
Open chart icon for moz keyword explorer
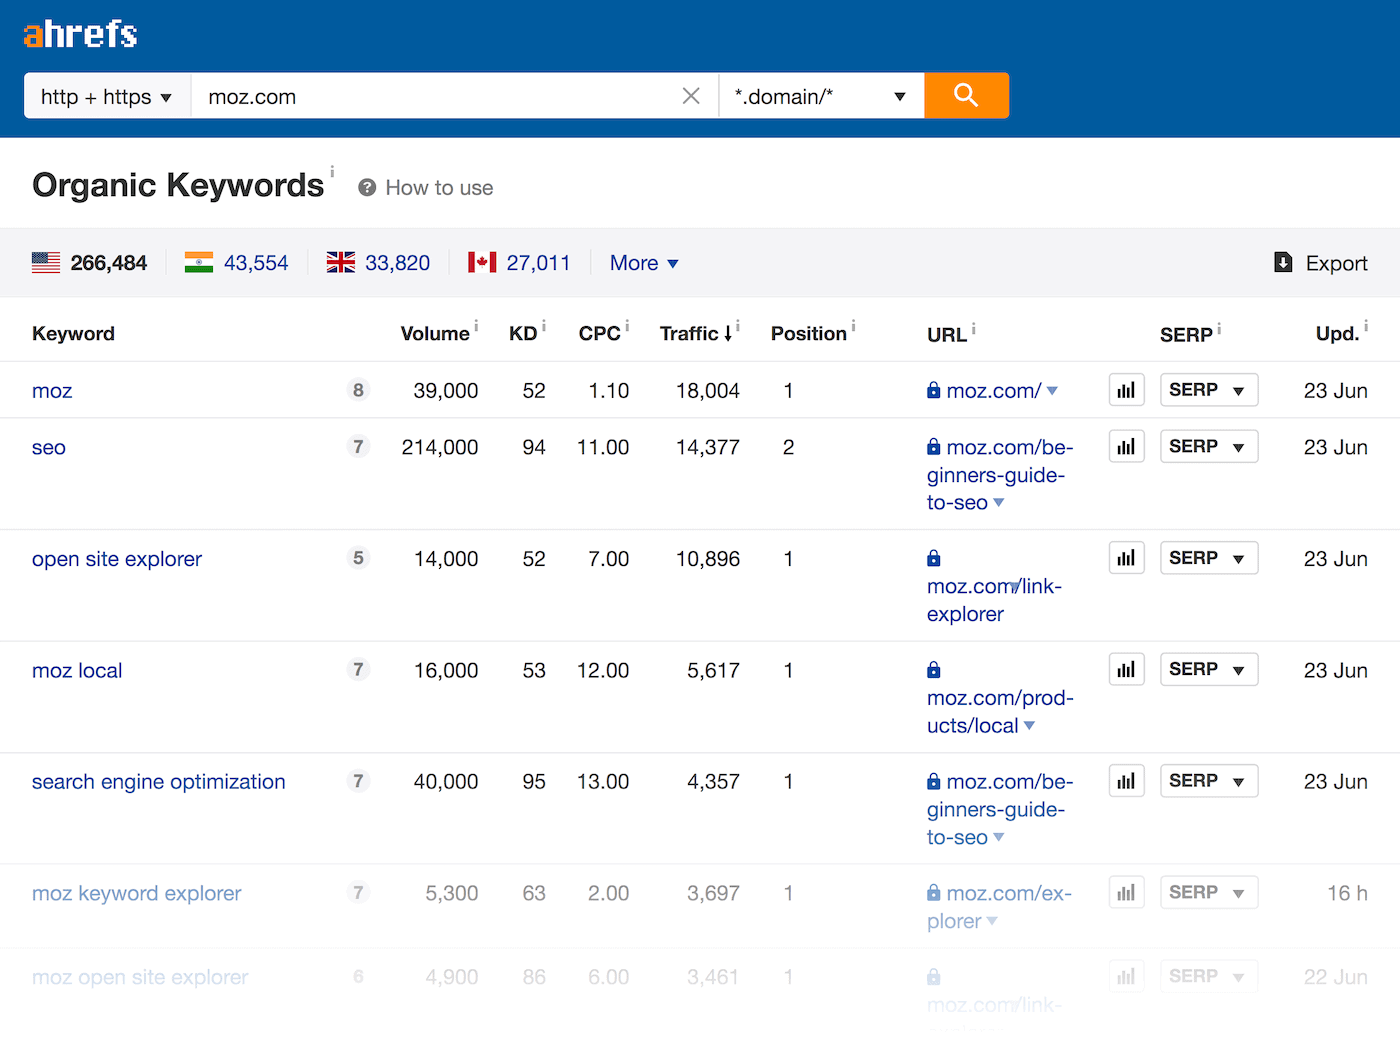coord(1126,893)
